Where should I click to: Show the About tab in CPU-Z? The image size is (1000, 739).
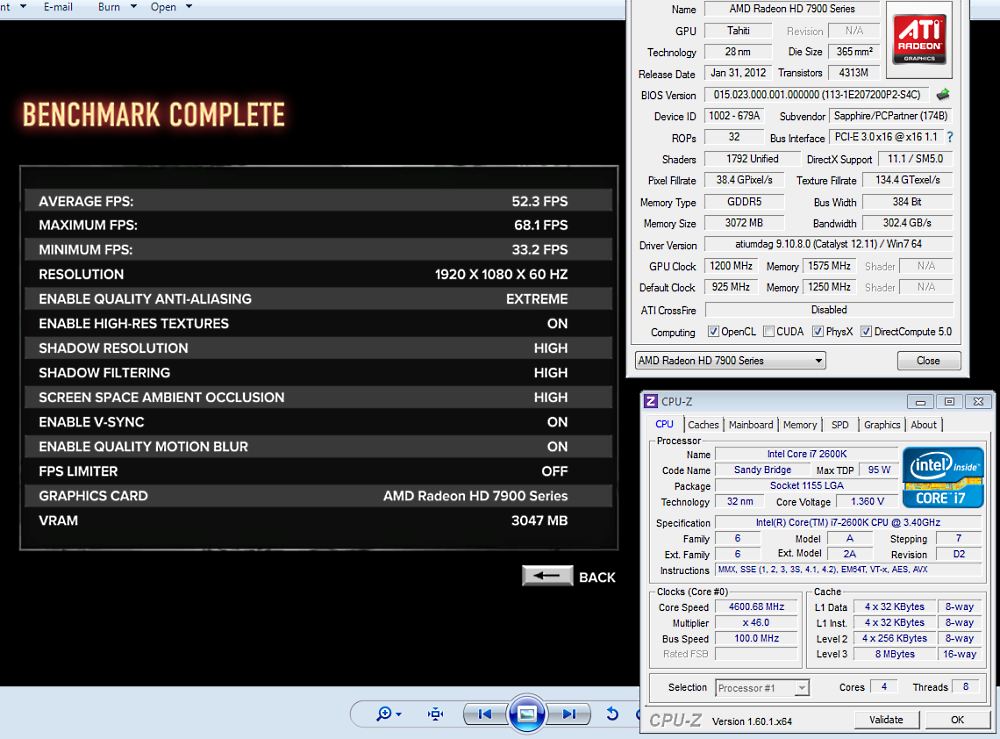923,425
